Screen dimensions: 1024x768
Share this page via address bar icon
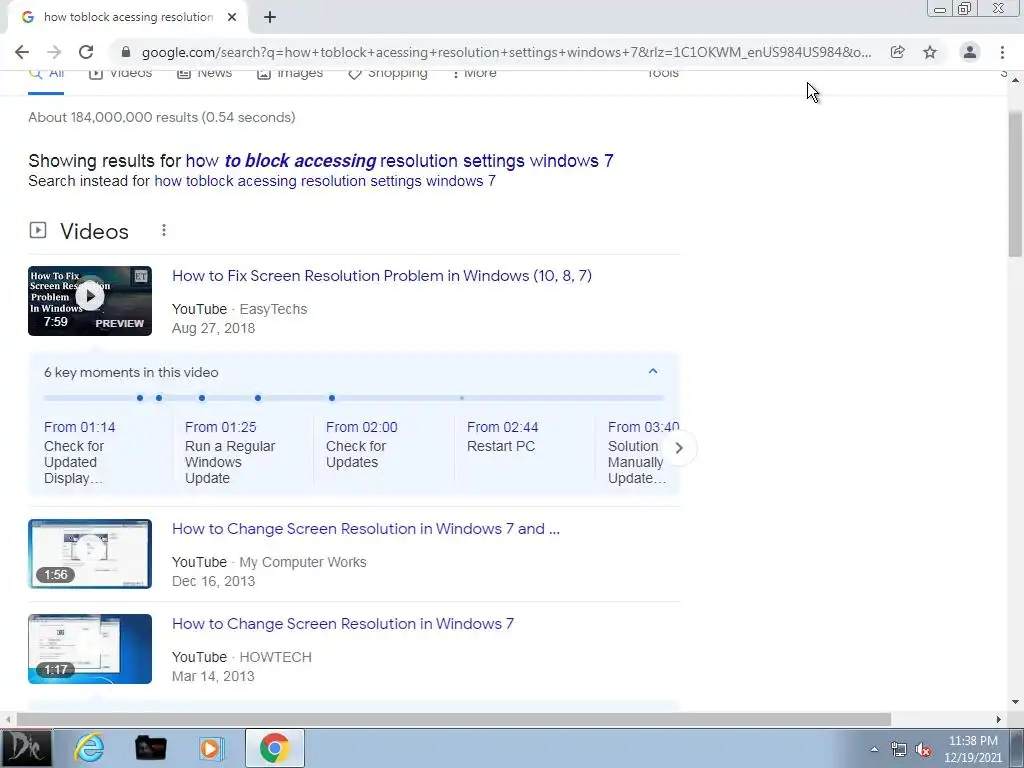pyautogui.click(x=897, y=52)
